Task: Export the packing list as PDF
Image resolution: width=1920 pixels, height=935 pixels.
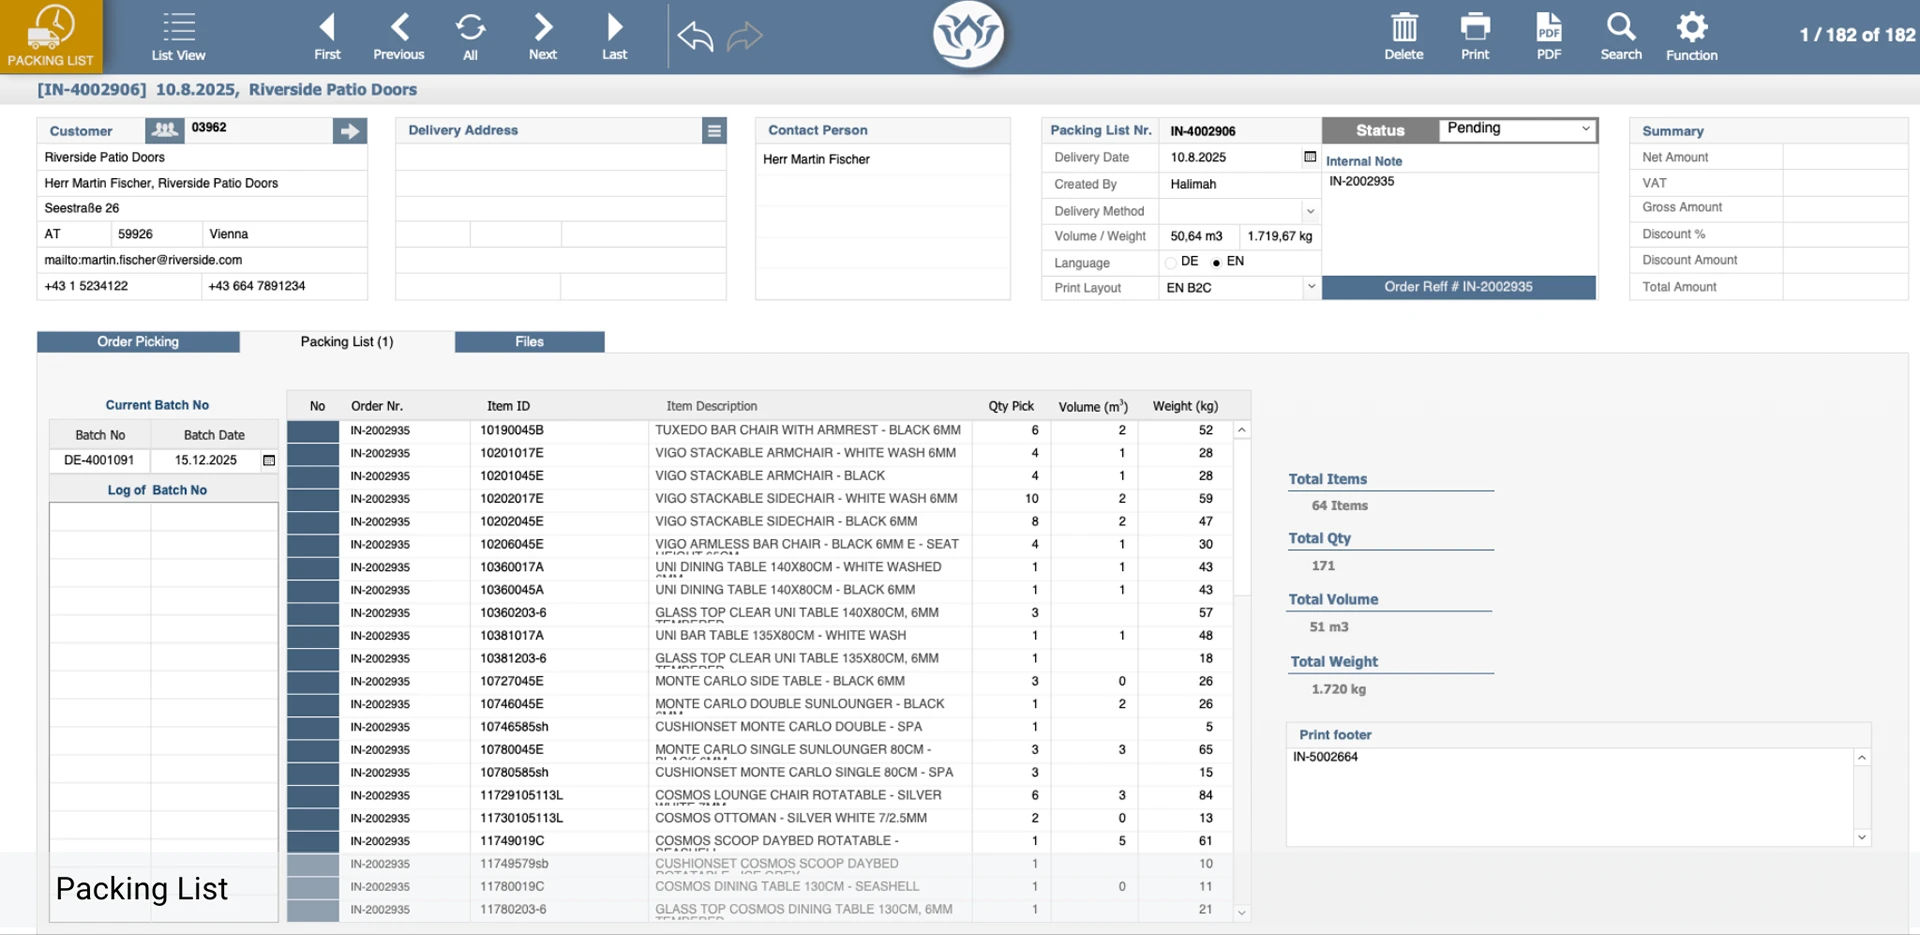Action: click(x=1548, y=36)
